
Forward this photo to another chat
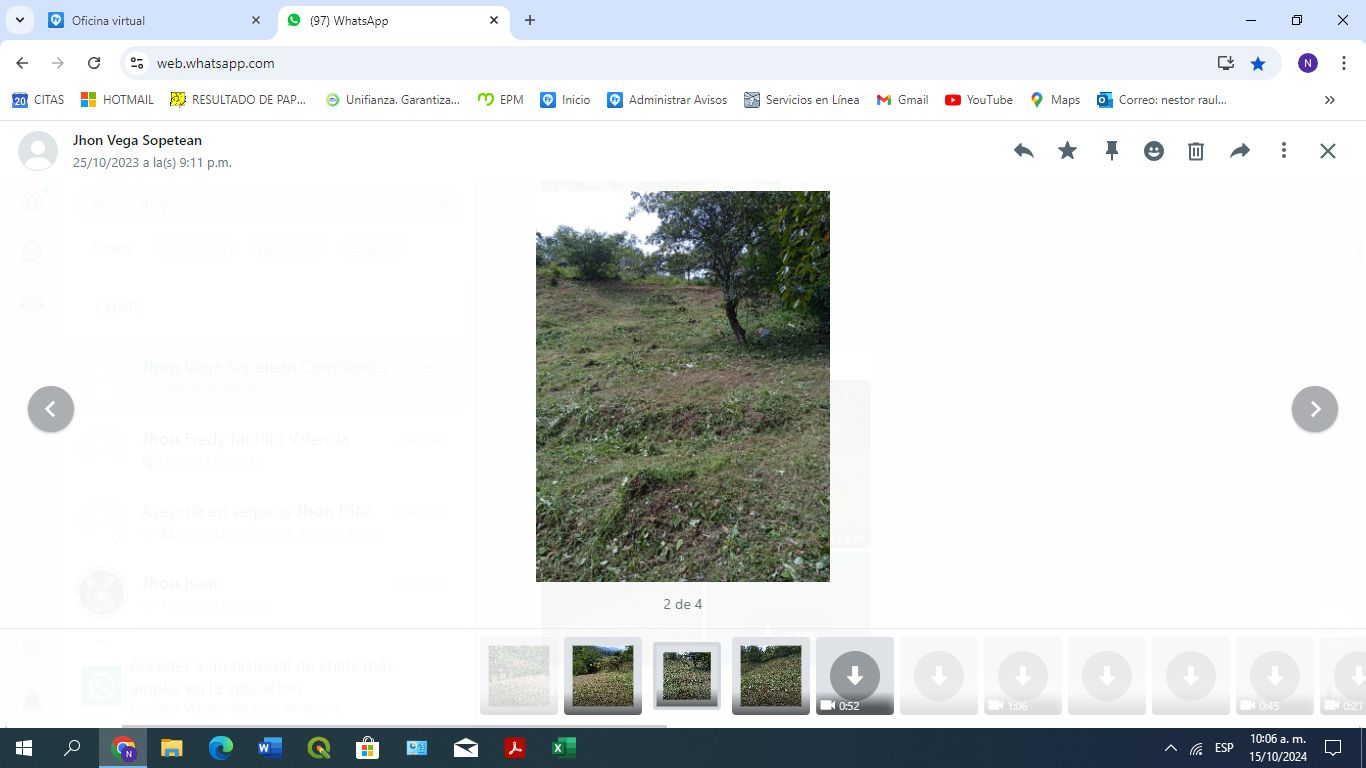click(x=1240, y=150)
